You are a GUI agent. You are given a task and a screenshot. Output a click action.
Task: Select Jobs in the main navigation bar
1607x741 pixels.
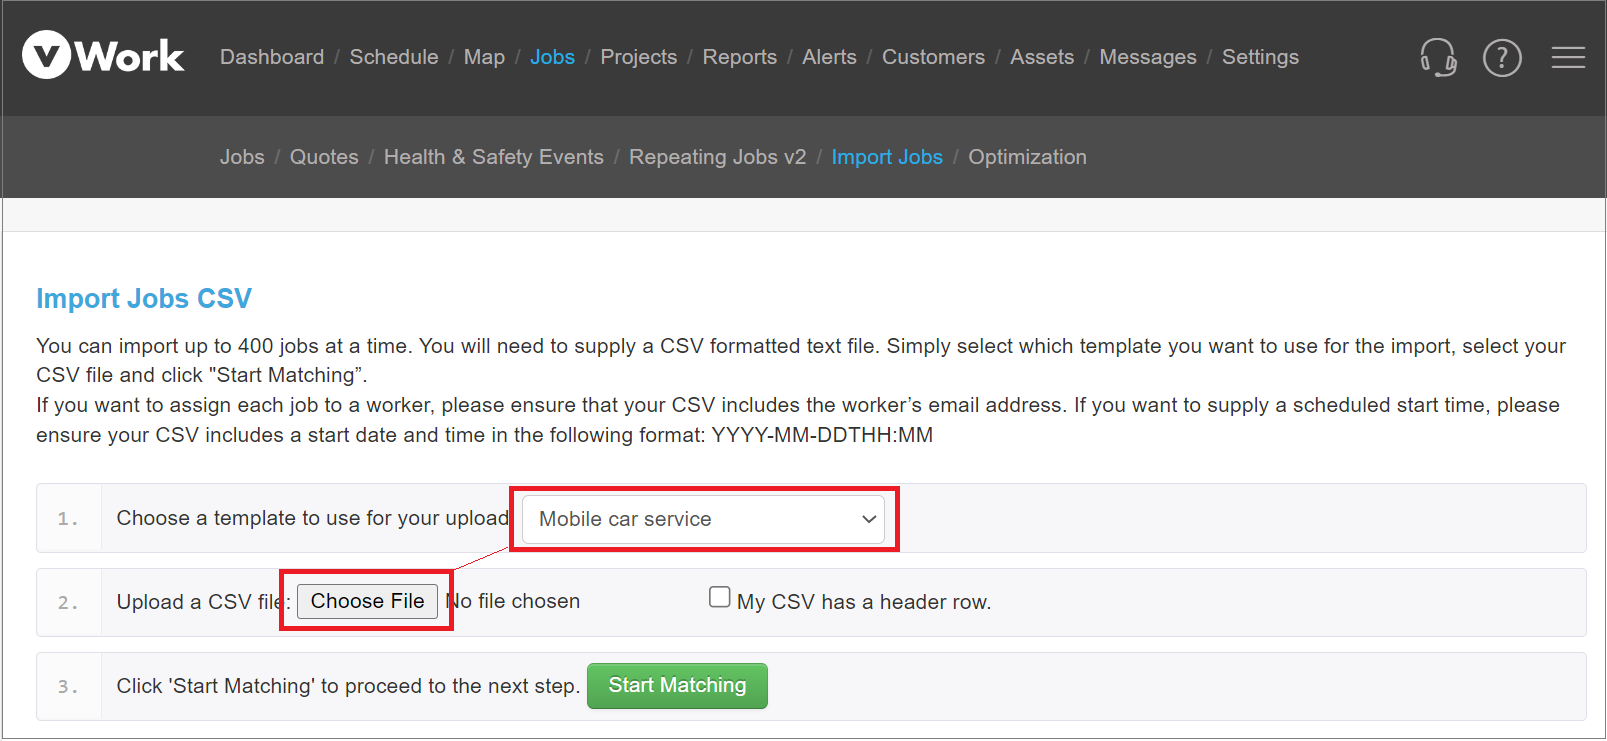(x=552, y=57)
